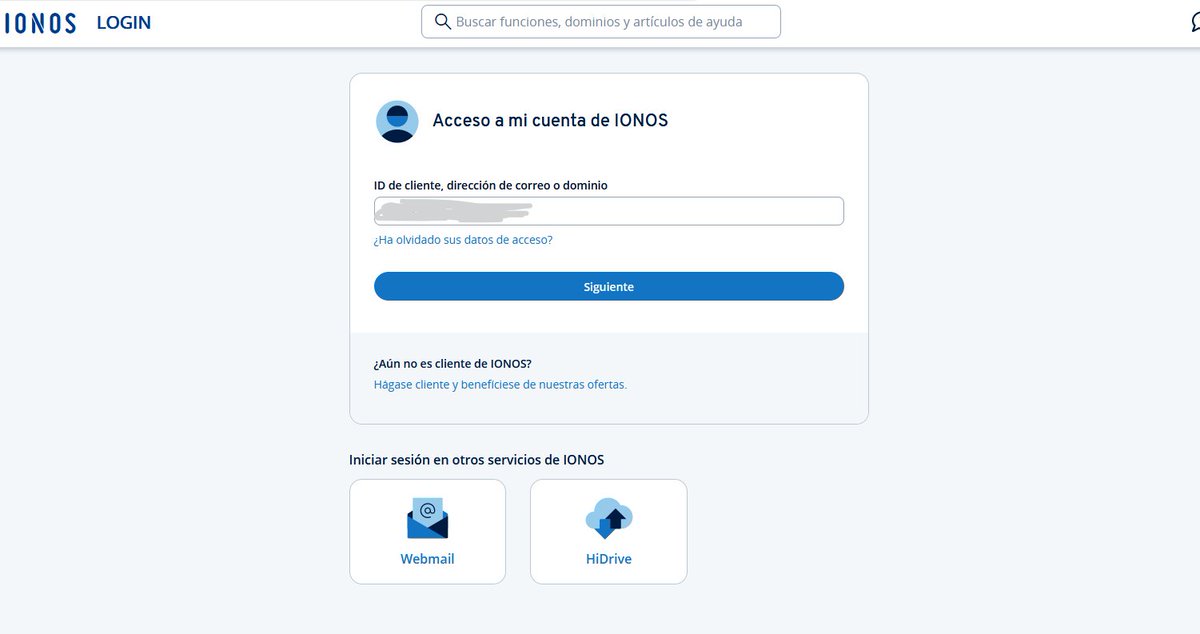Select the blue user avatar icon

pyautogui.click(x=396, y=121)
